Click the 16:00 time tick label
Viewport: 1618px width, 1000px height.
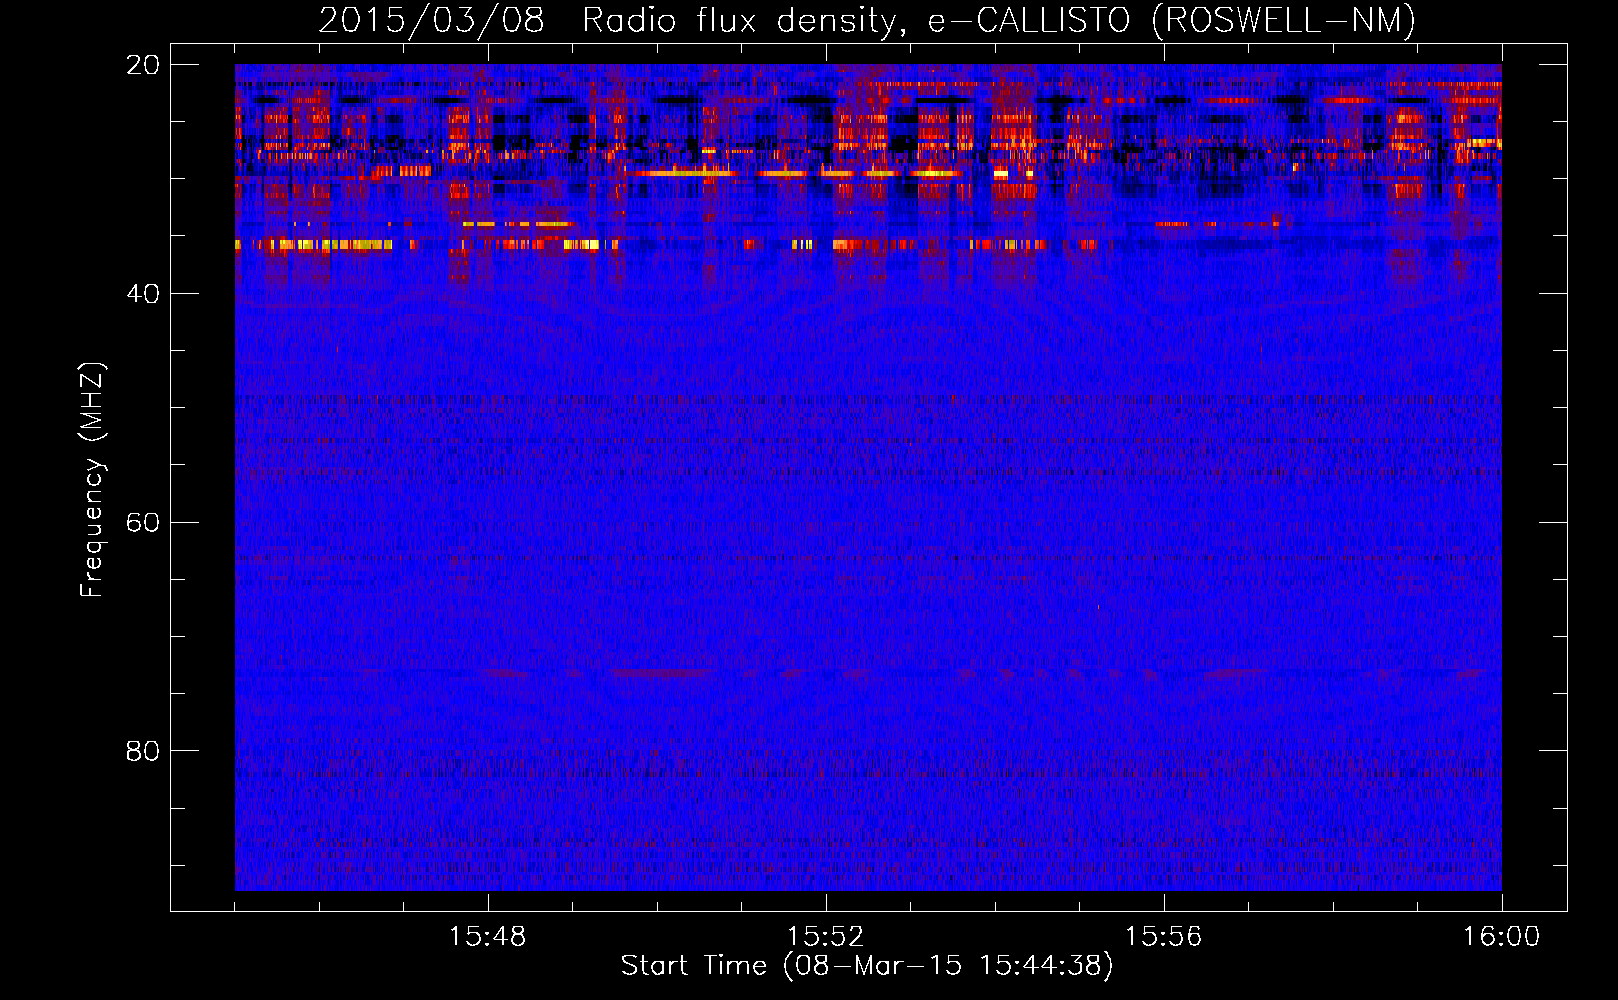tap(1502, 937)
